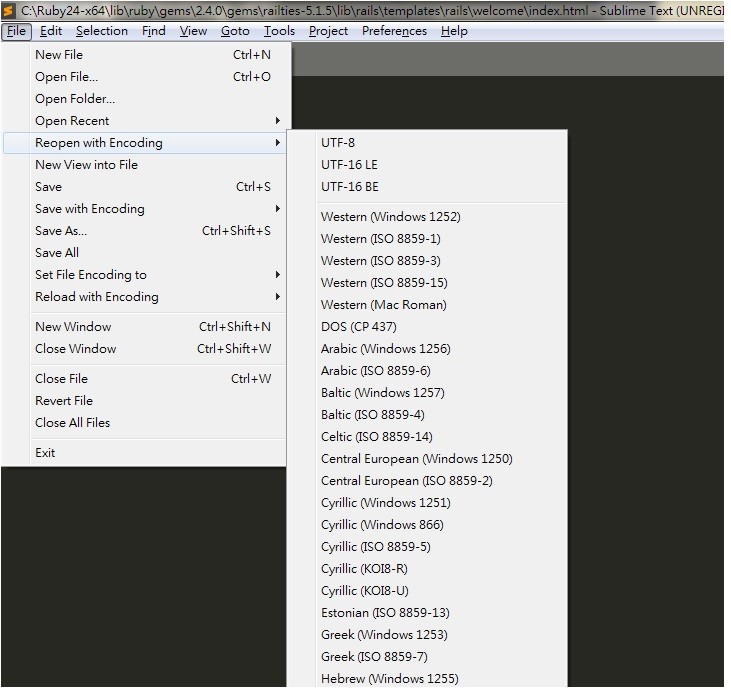
Task: Choose Save All entry
Action: [x=145, y=252]
